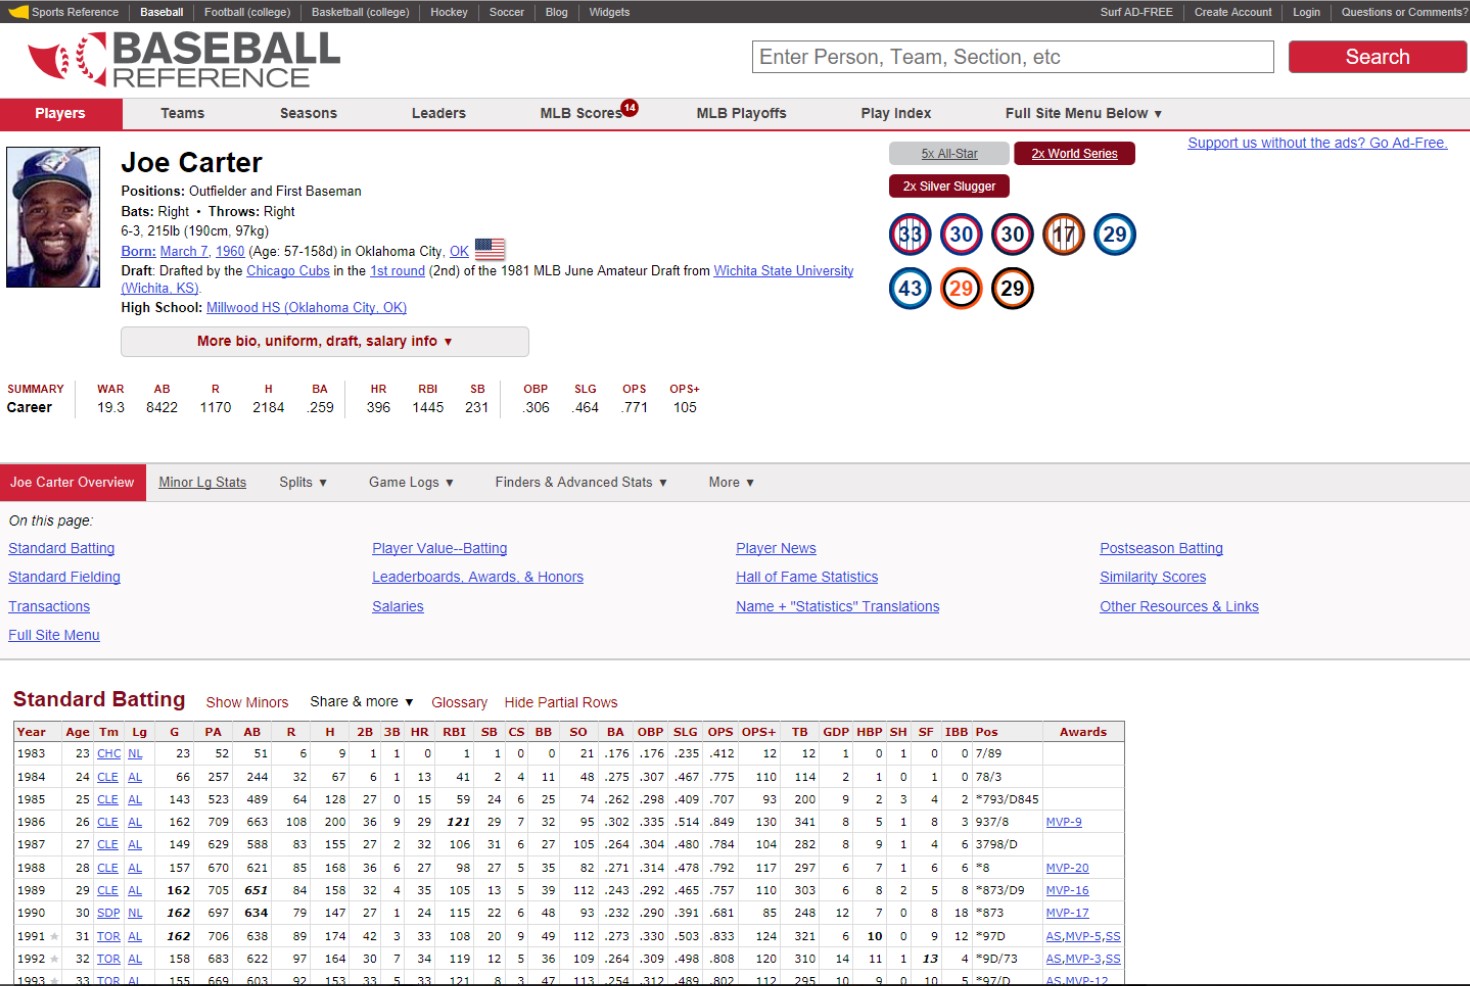Click the star icon in the 1992 row
Viewport: 1470px width, 986px height.
[x=54, y=960]
